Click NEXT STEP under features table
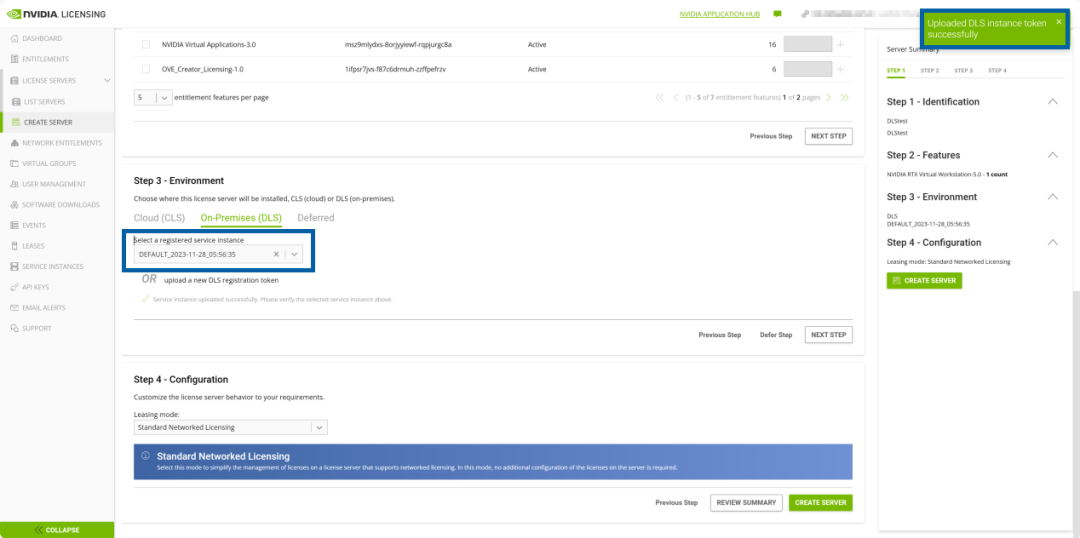The image size is (1080, 538). tap(829, 136)
